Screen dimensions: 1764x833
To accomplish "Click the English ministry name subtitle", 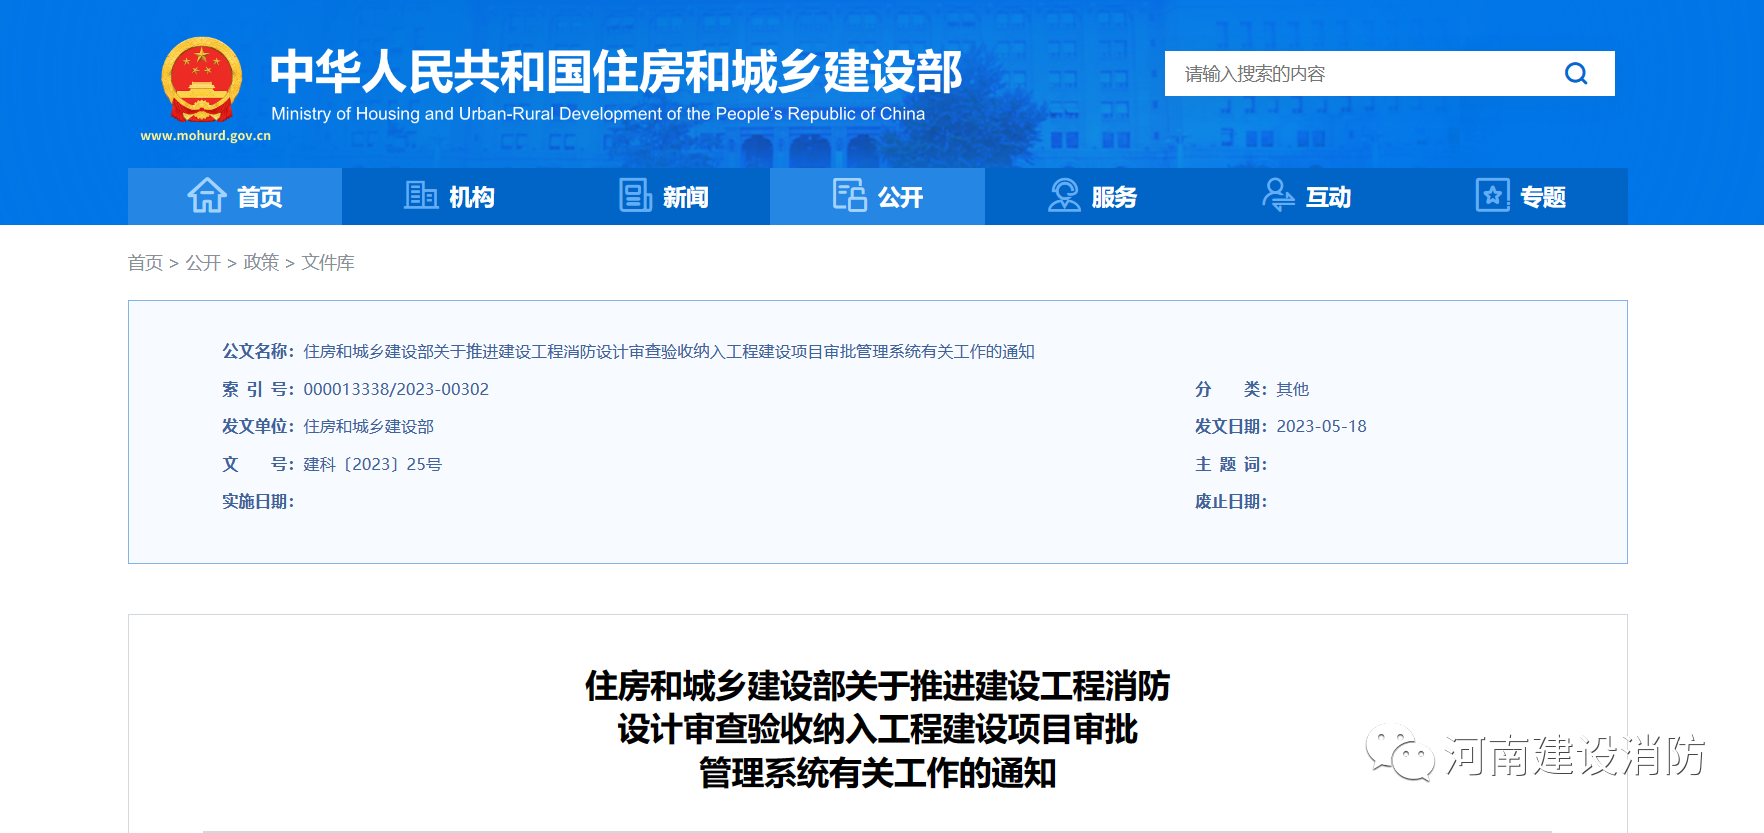I will (x=598, y=114).
